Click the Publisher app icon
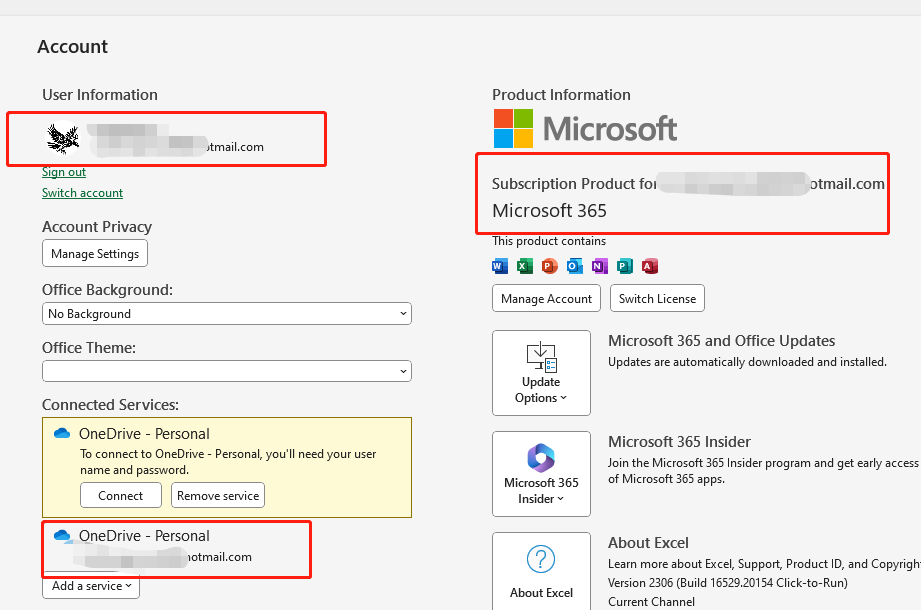 pyautogui.click(x=625, y=266)
